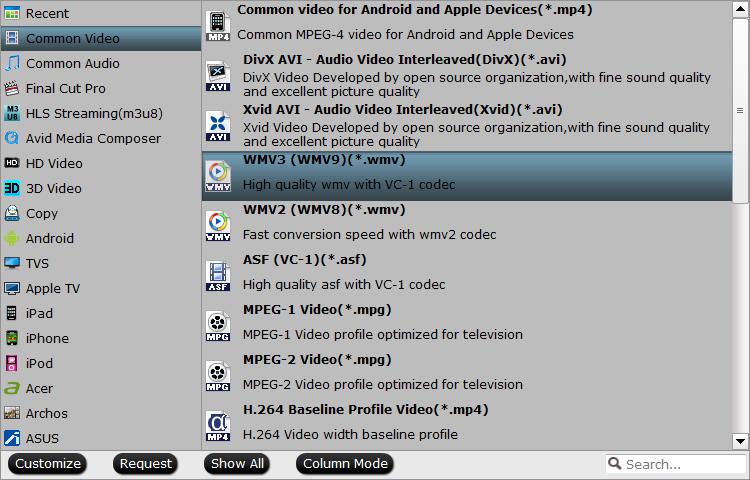This screenshot has height=480, width=750.
Task: Click the Avid Media Composer icon
Action: coord(12,138)
